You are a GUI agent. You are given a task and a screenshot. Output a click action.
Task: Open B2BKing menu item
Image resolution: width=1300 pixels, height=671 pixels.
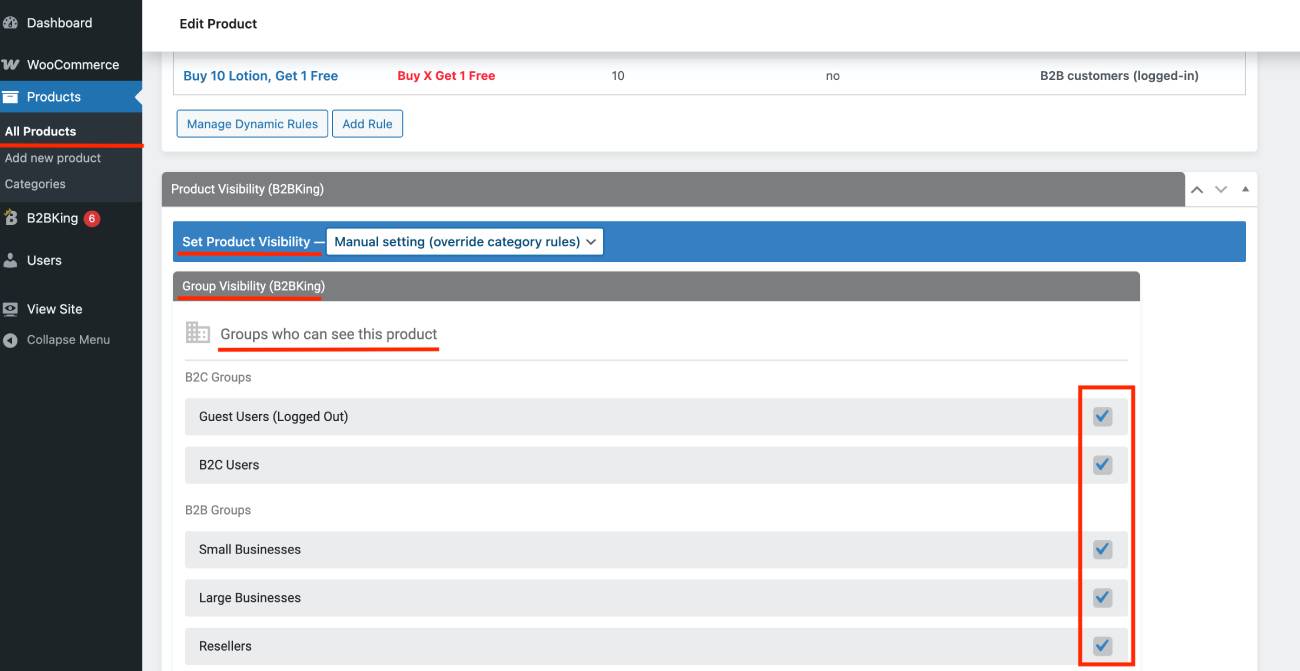coord(52,218)
